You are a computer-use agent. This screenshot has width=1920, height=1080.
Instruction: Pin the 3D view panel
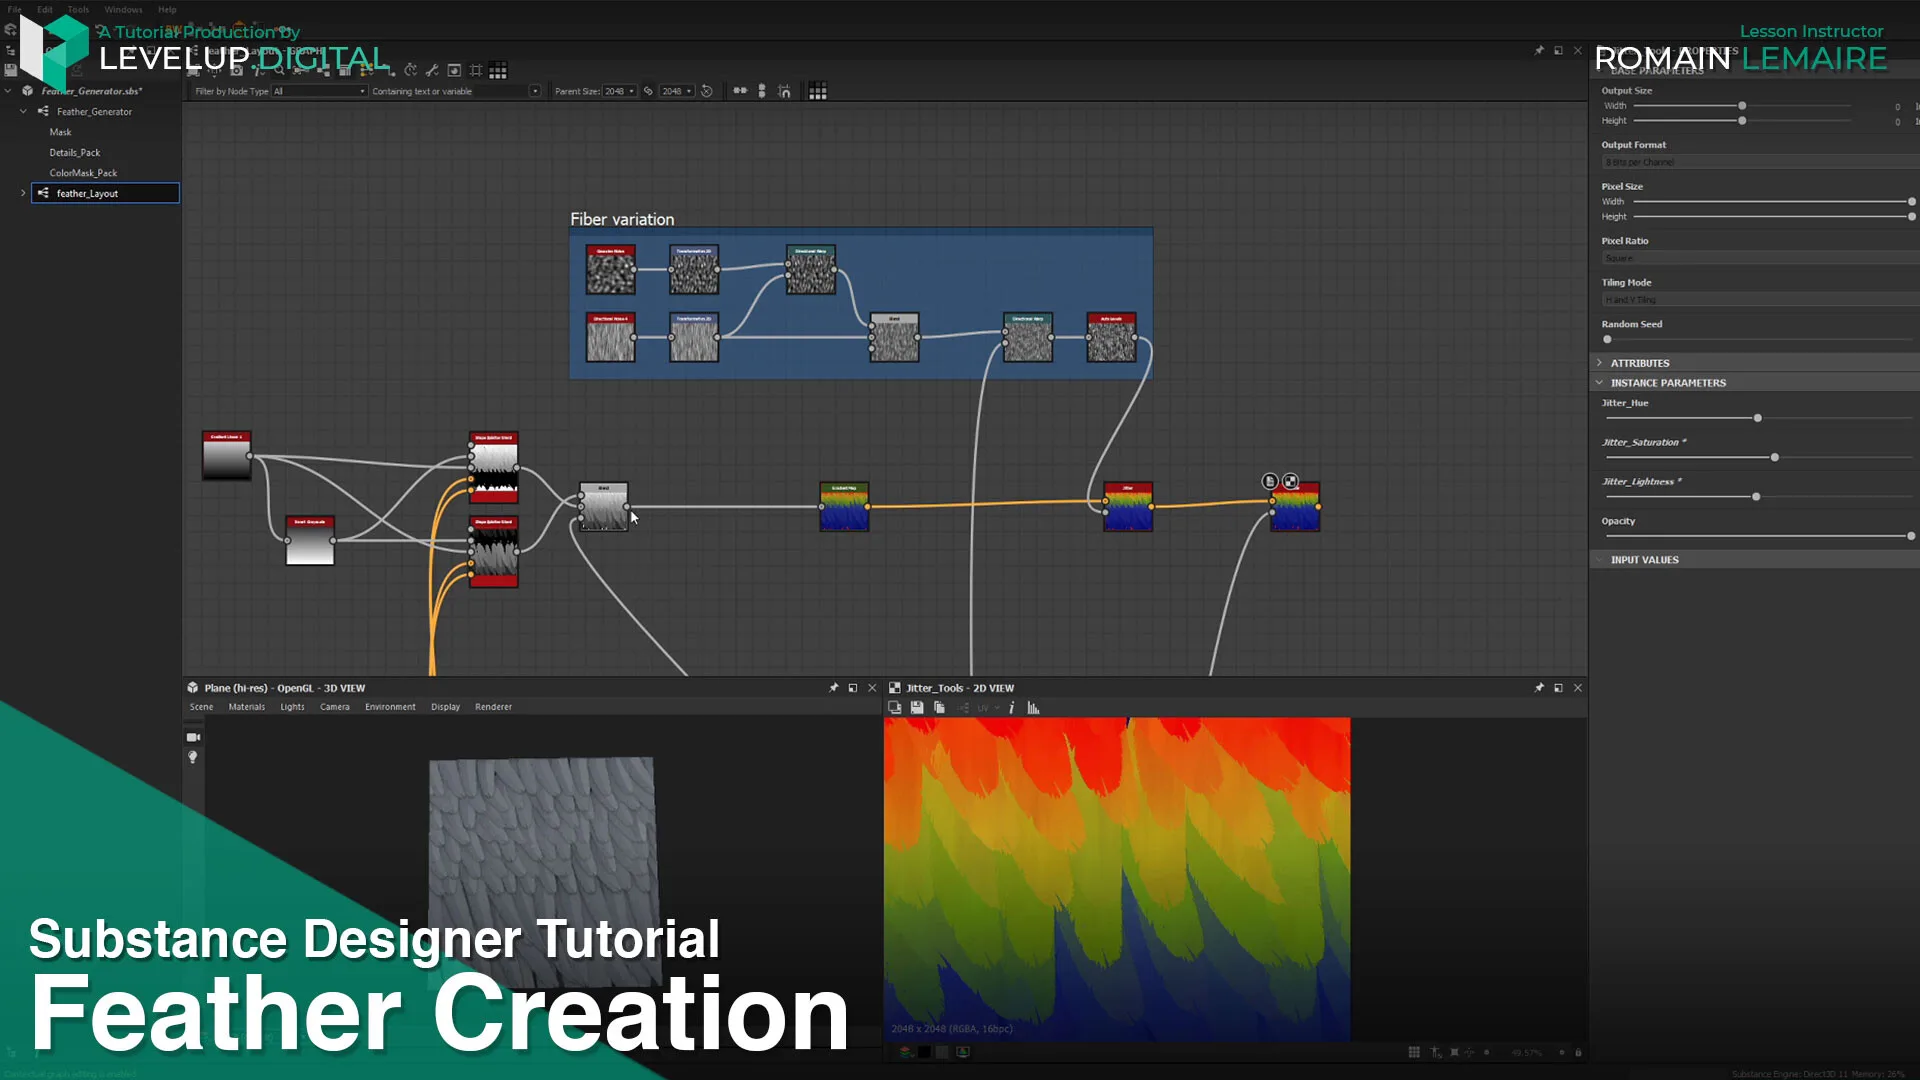[x=834, y=688]
